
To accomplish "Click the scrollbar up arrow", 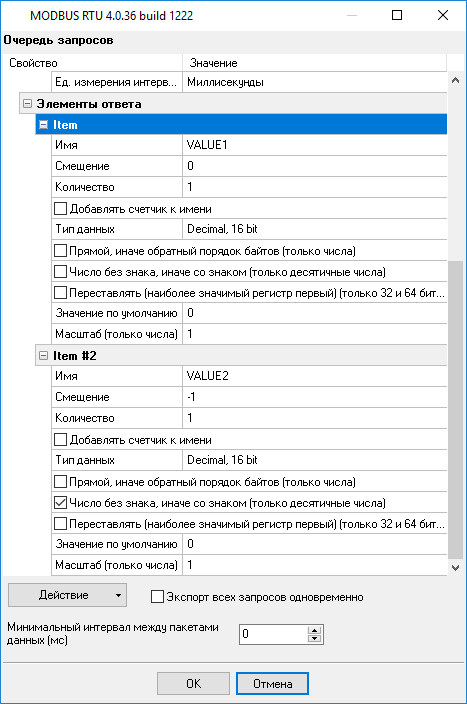I will coord(455,81).
